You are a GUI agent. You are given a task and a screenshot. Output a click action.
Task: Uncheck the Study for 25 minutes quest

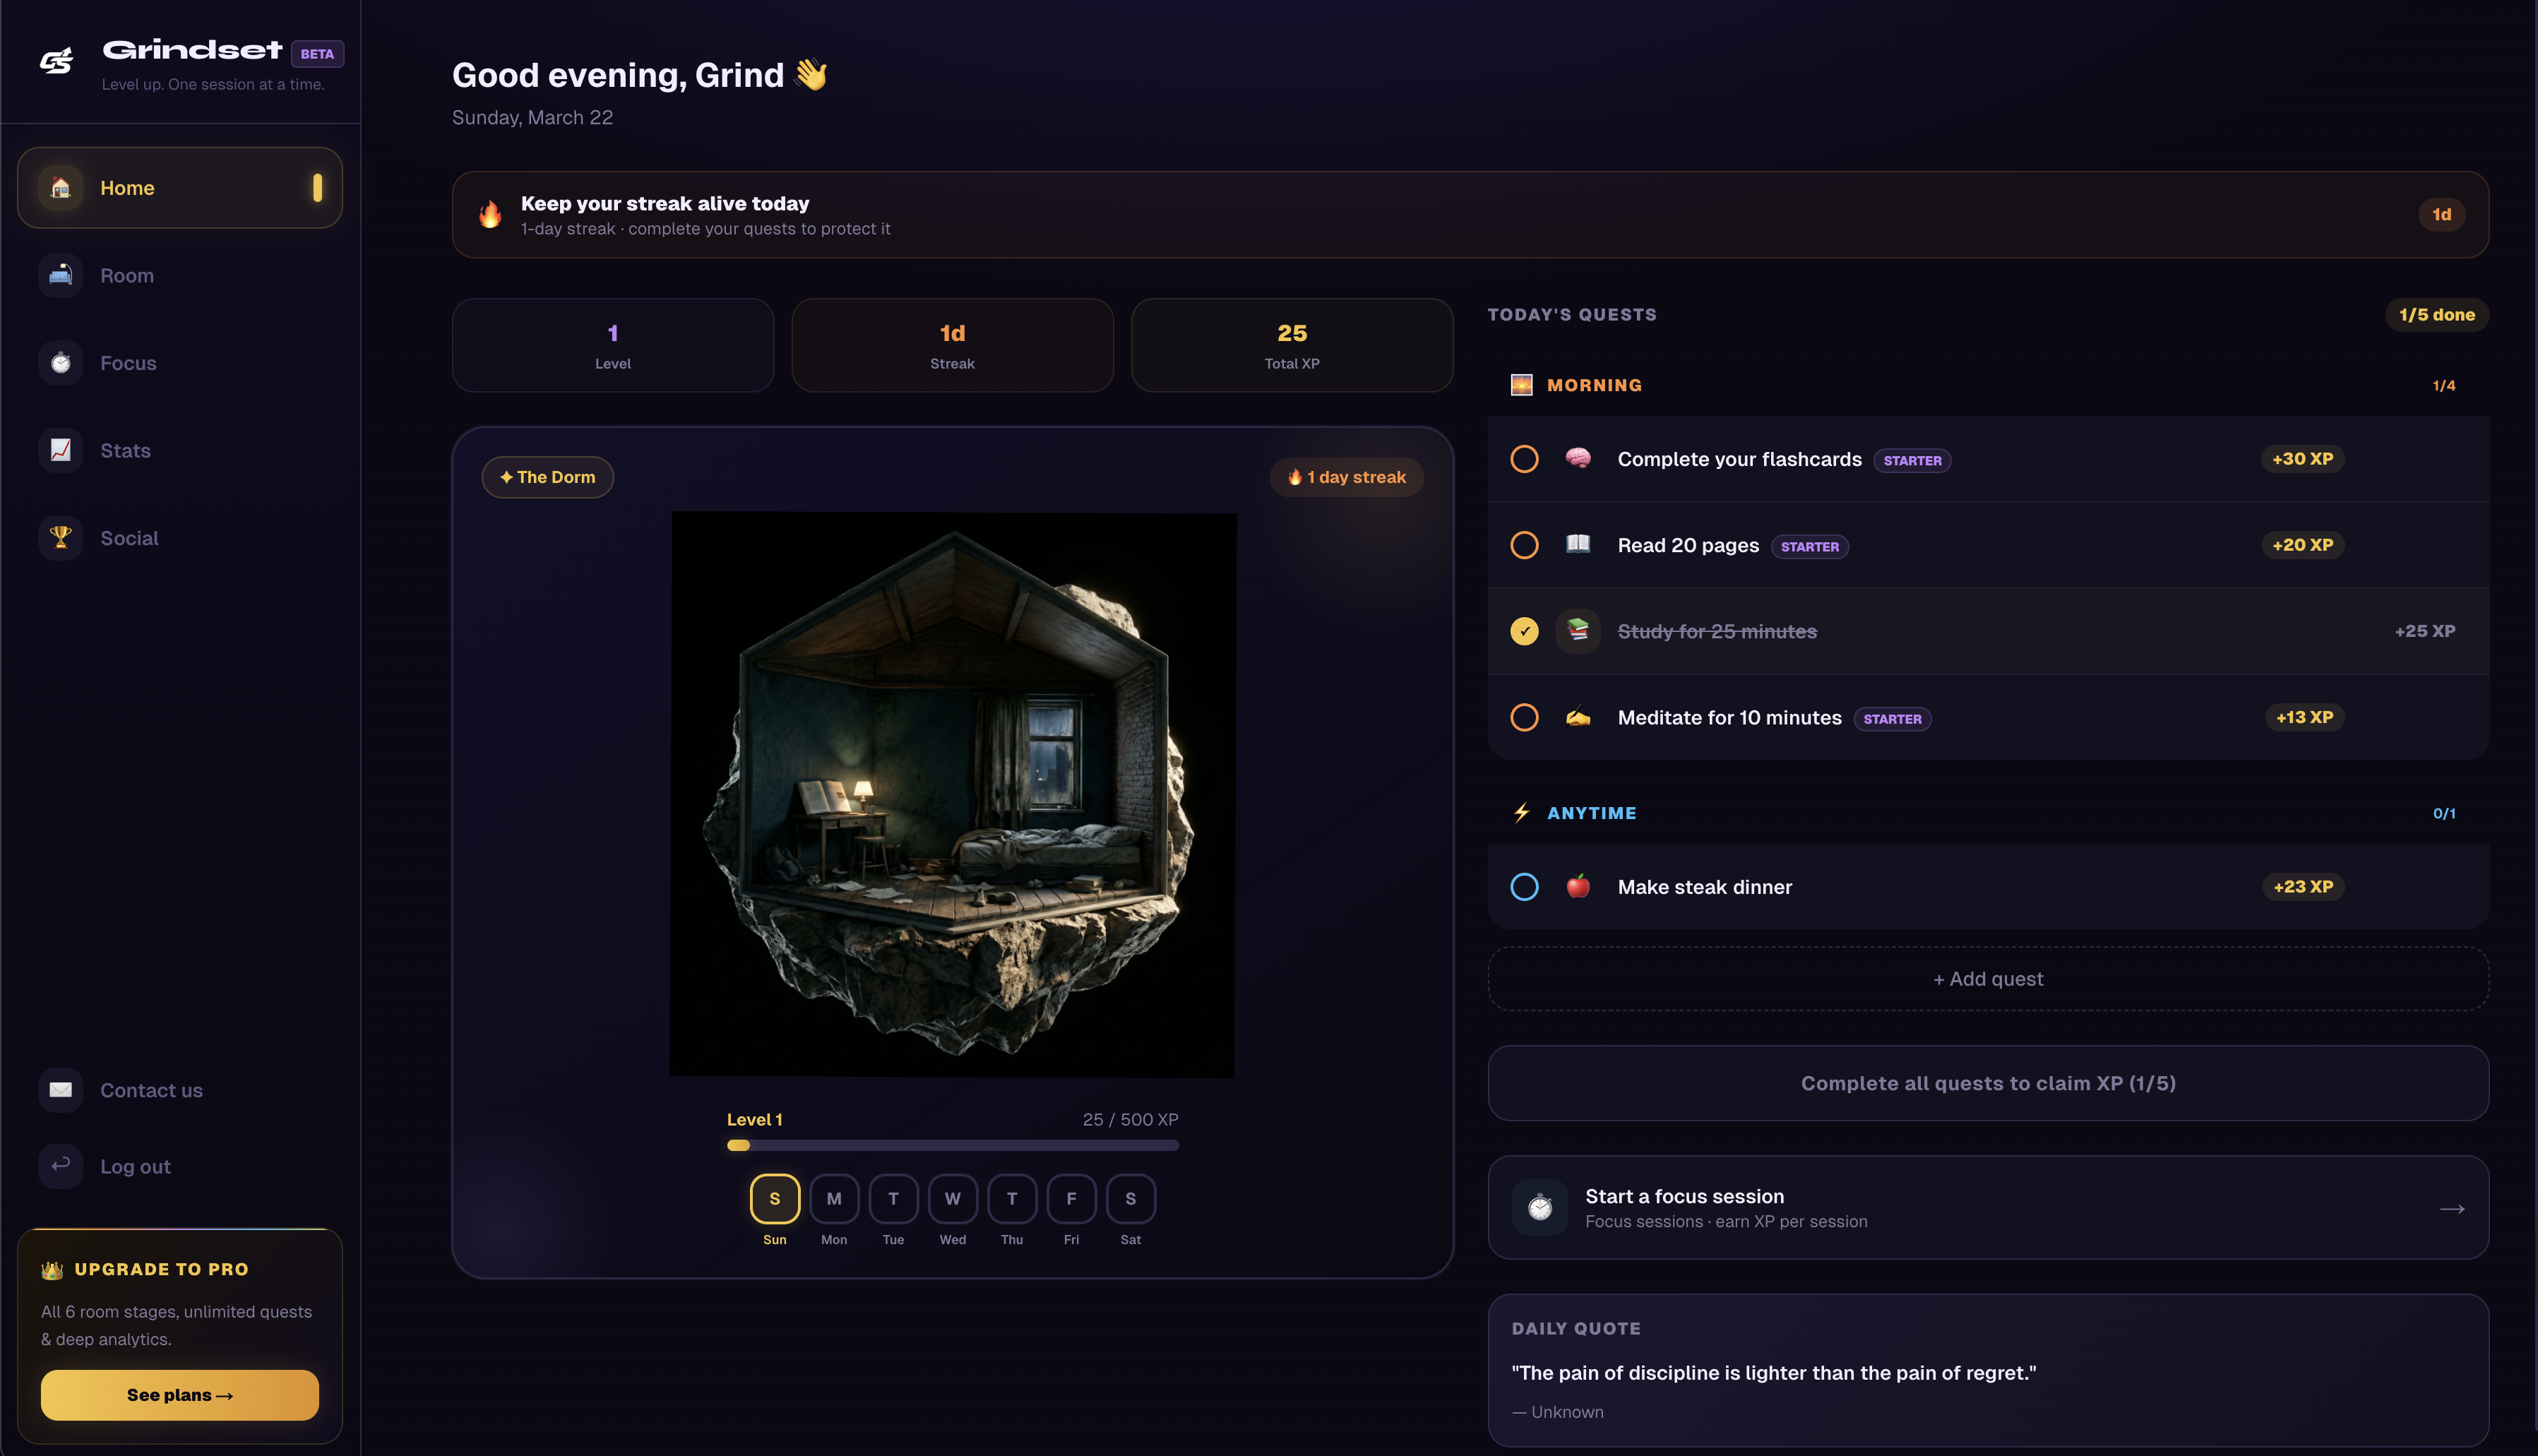coord(1524,631)
